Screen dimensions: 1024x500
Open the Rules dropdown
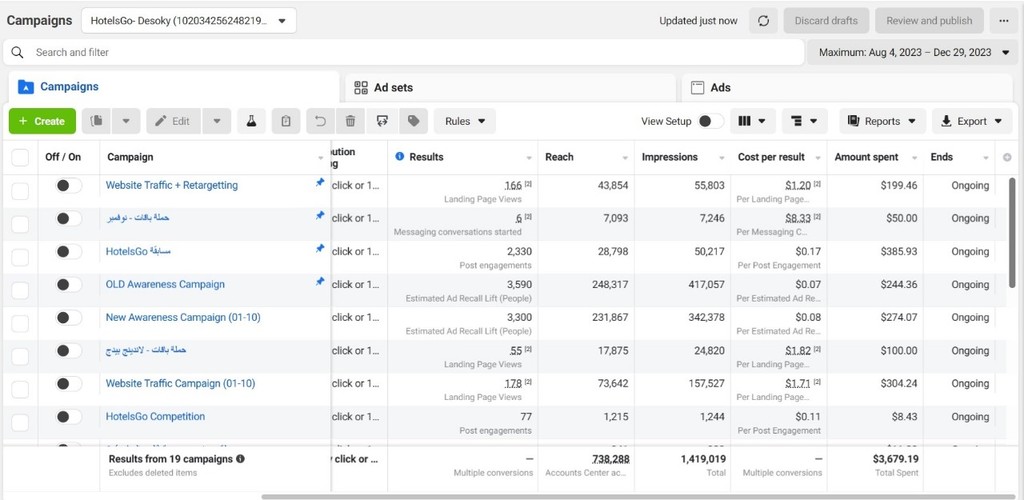pyautogui.click(x=465, y=121)
